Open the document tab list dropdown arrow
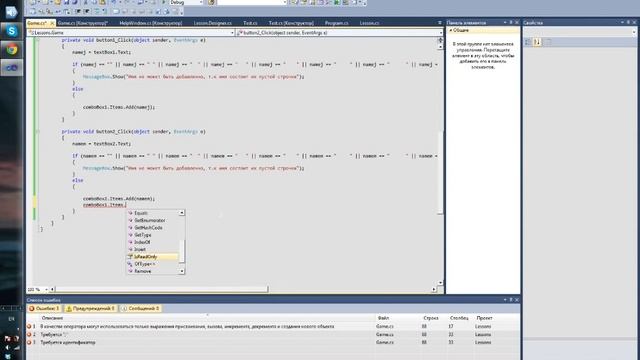640x360 pixels. [x=440, y=23]
